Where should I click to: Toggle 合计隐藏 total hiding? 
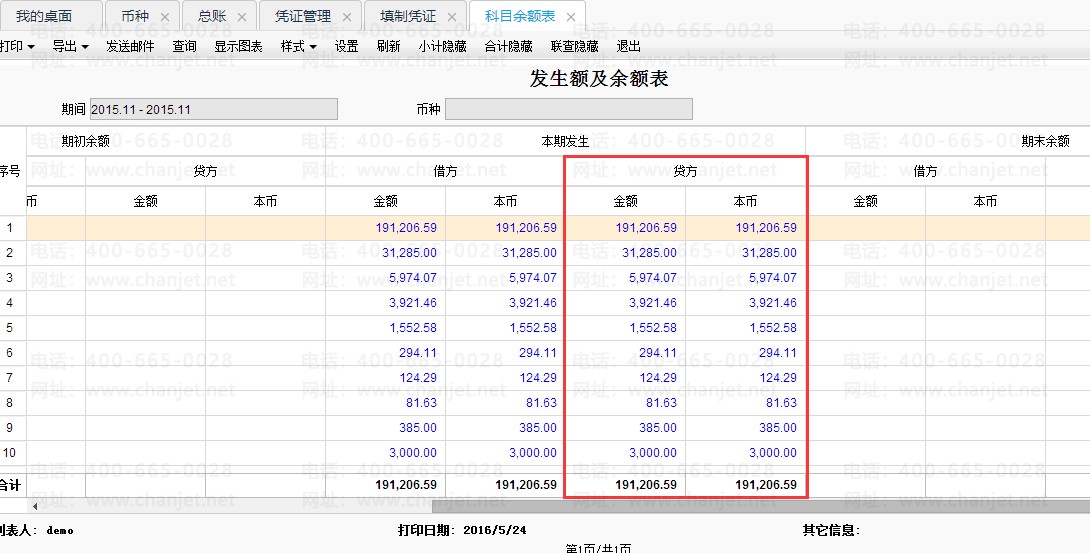point(508,46)
